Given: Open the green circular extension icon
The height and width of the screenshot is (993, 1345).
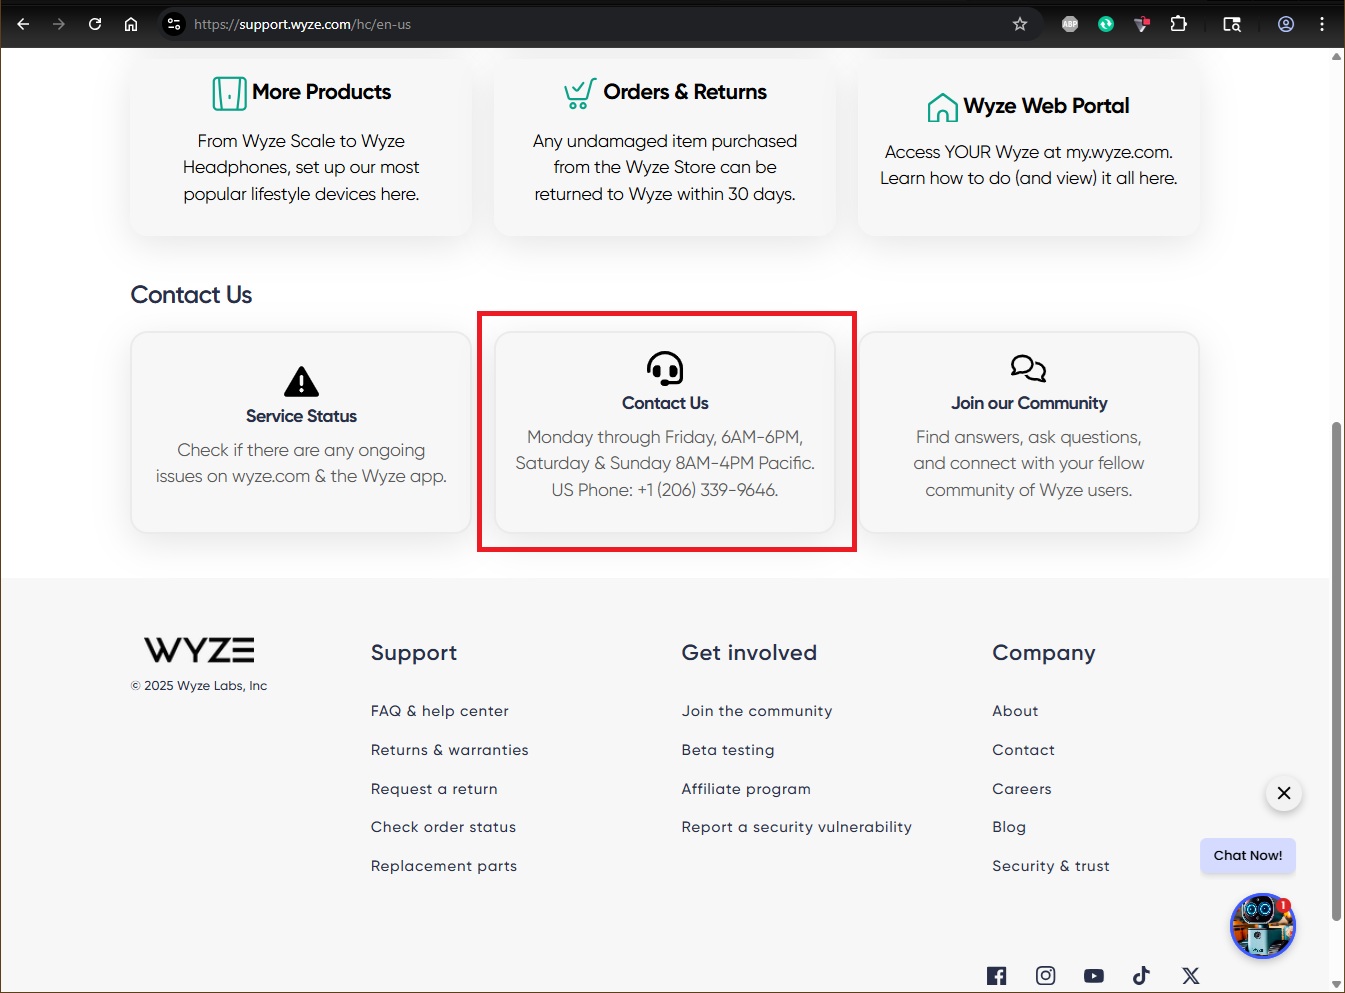Looking at the screenshot, I should coord(1106,24).
